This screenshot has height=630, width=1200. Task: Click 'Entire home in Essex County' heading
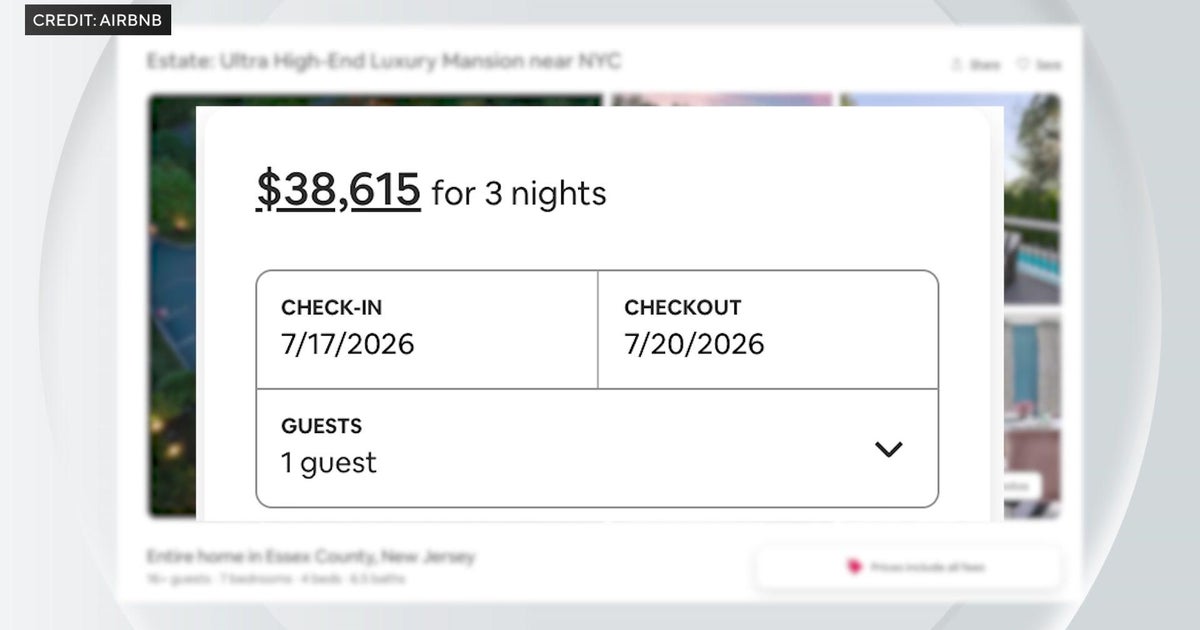tap(310, 557)
